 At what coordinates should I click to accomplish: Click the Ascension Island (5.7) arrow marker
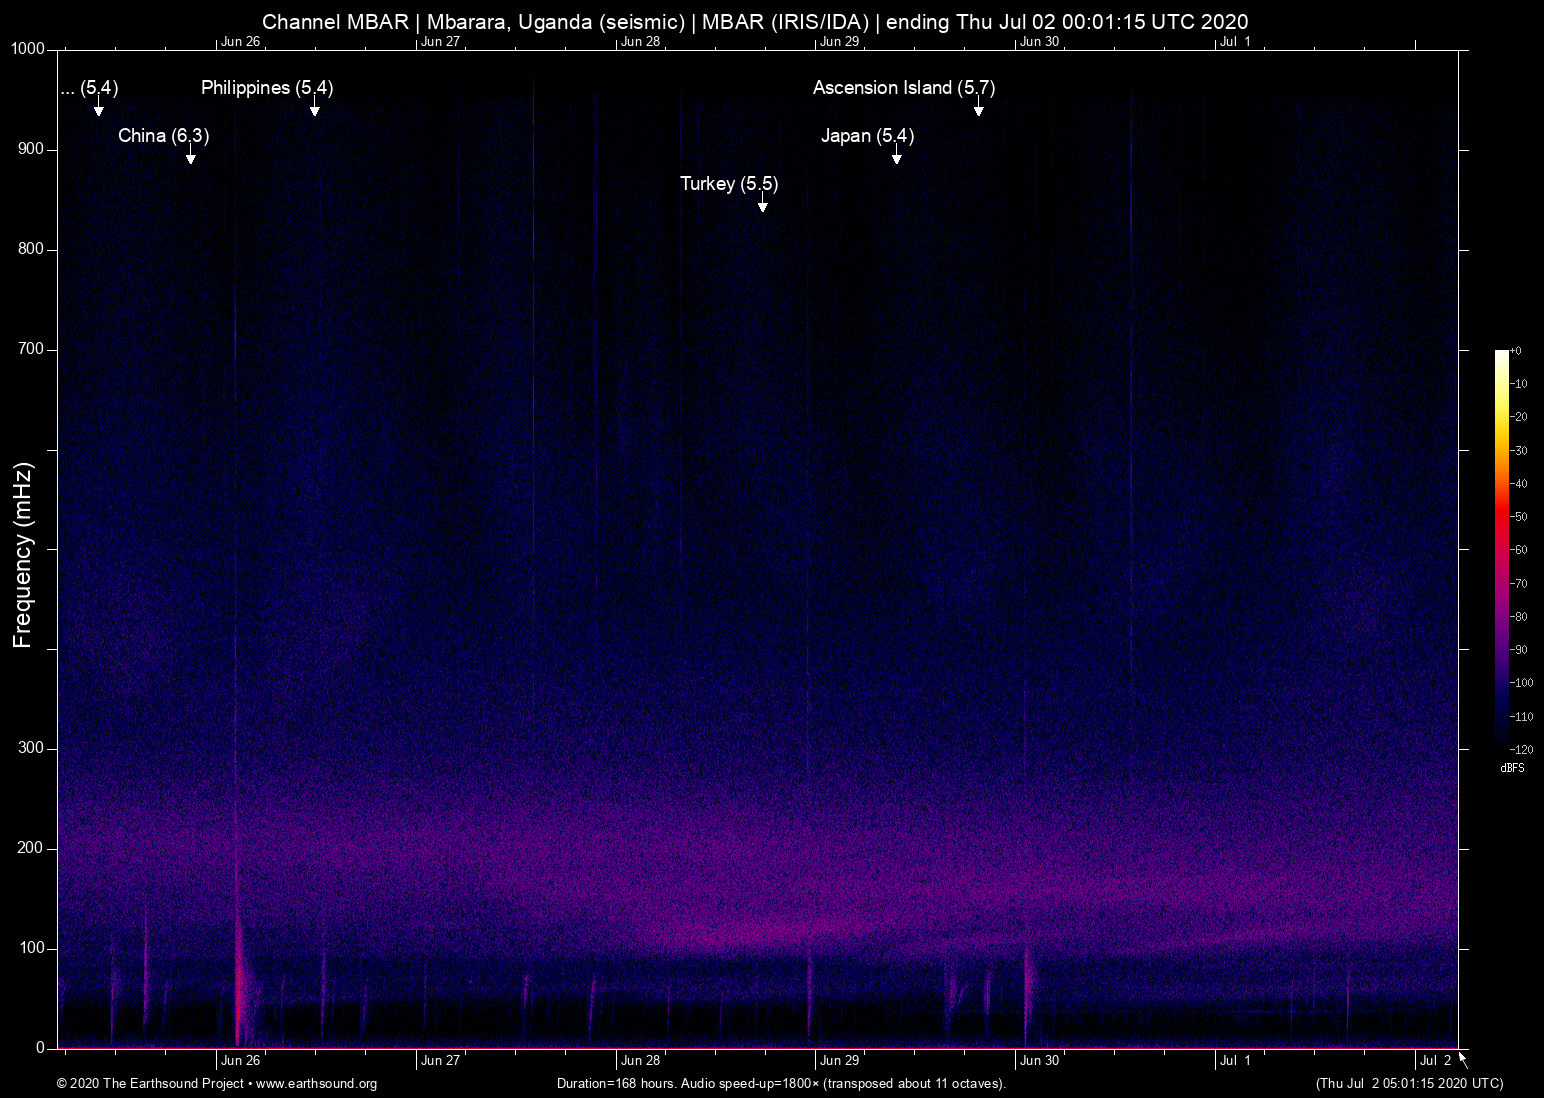pos(978,109)
